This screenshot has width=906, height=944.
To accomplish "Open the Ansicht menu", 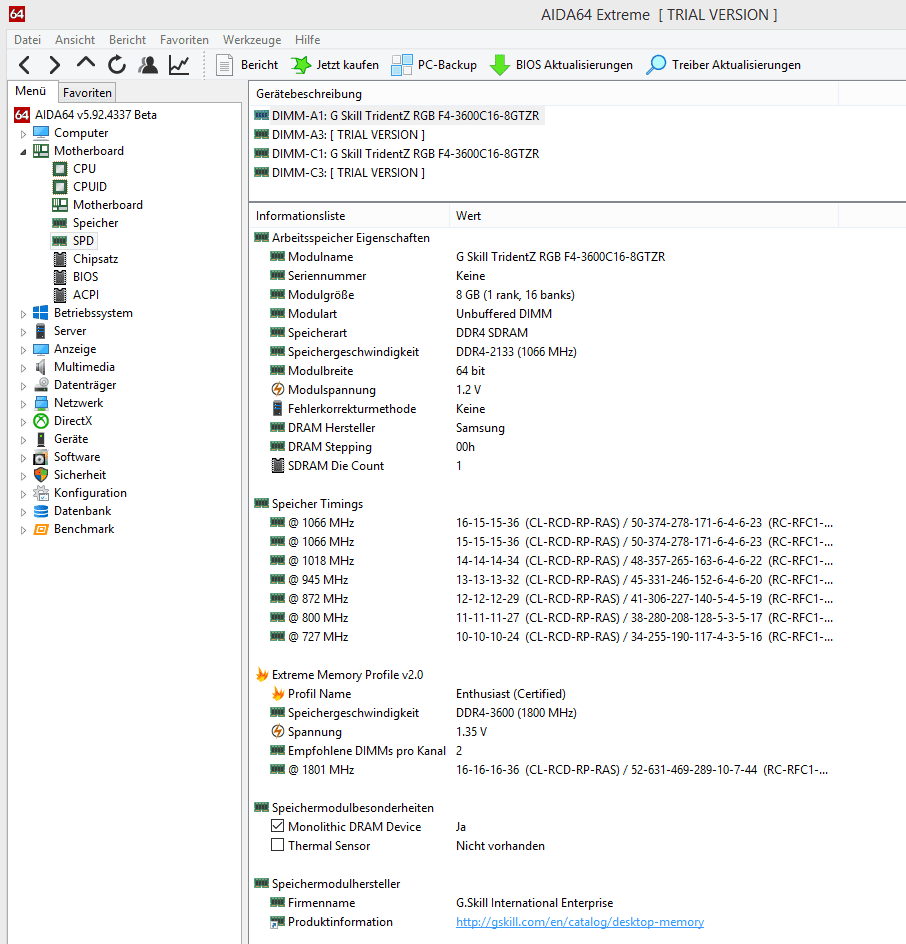I will pos(75,40).
